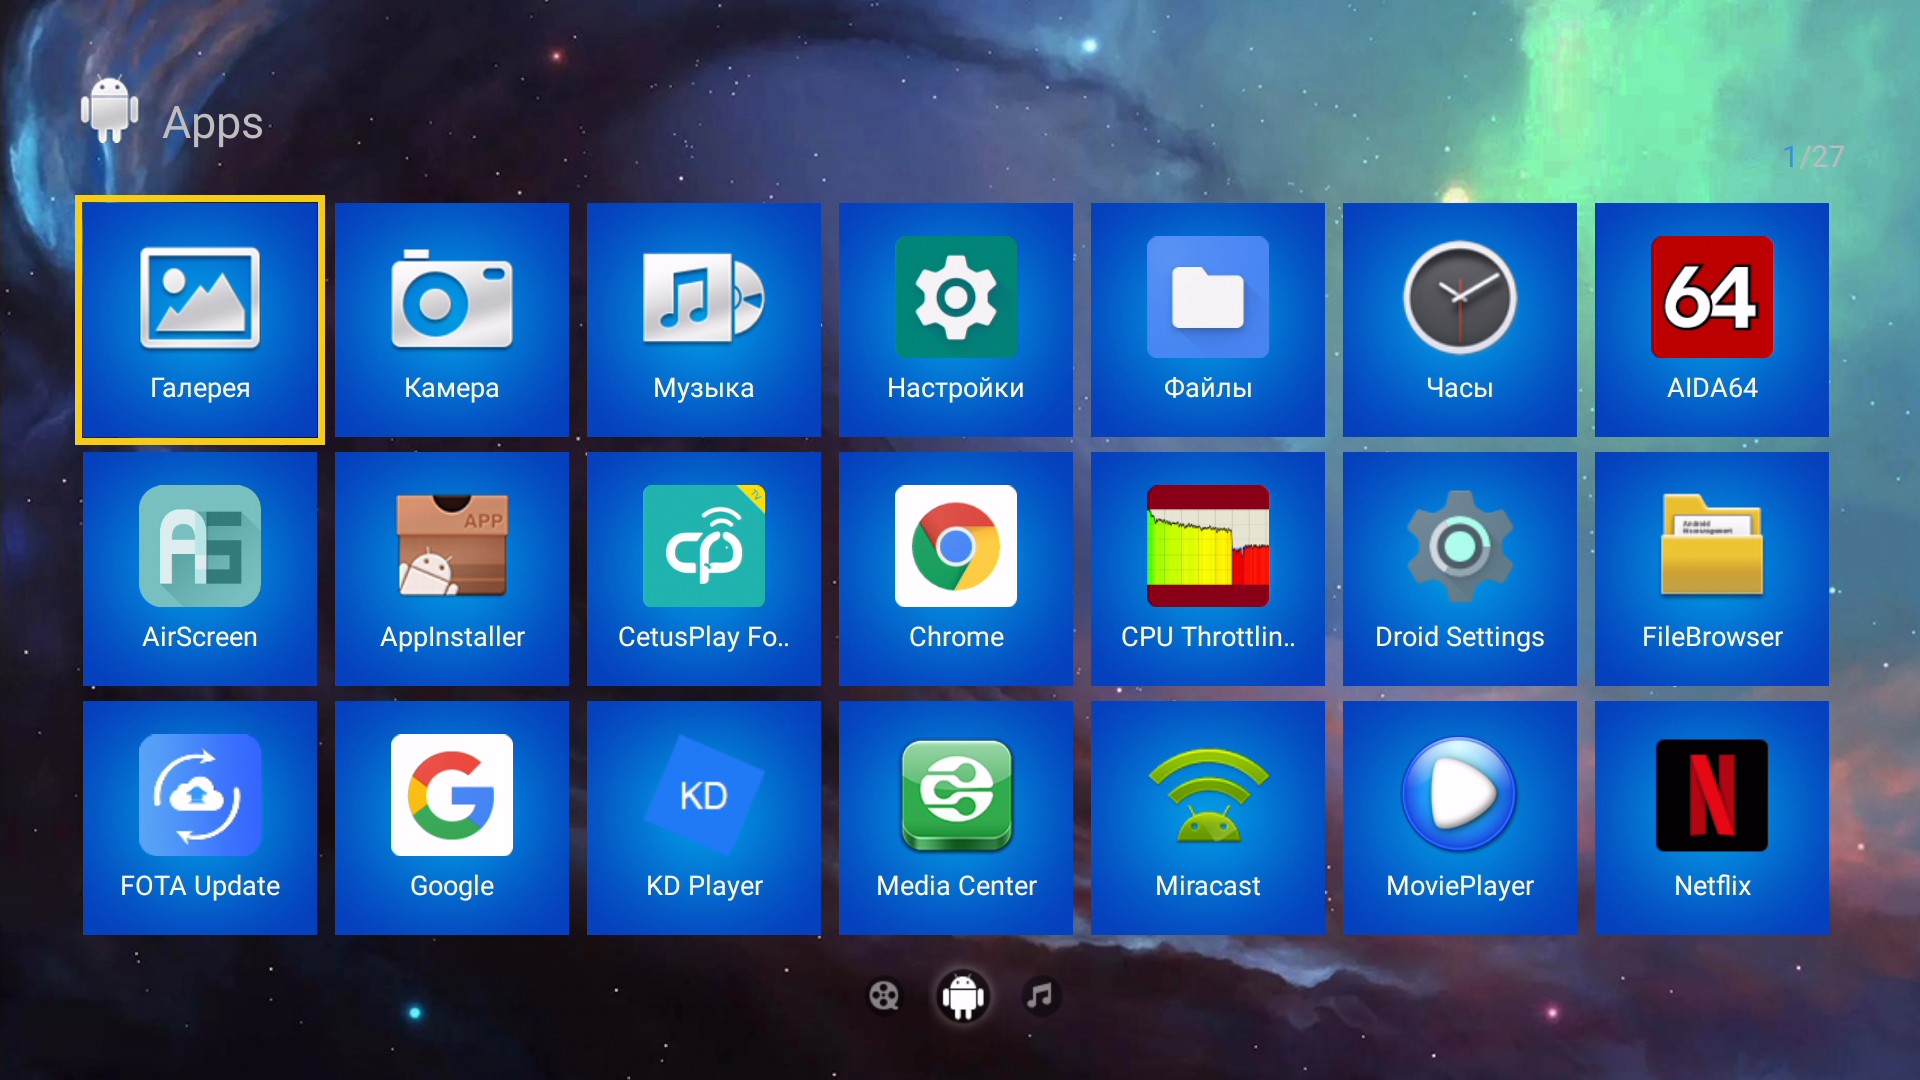Screen dimensions: 1920x1080
Task: Select the Android apps category tab
Action: (963, 996)
